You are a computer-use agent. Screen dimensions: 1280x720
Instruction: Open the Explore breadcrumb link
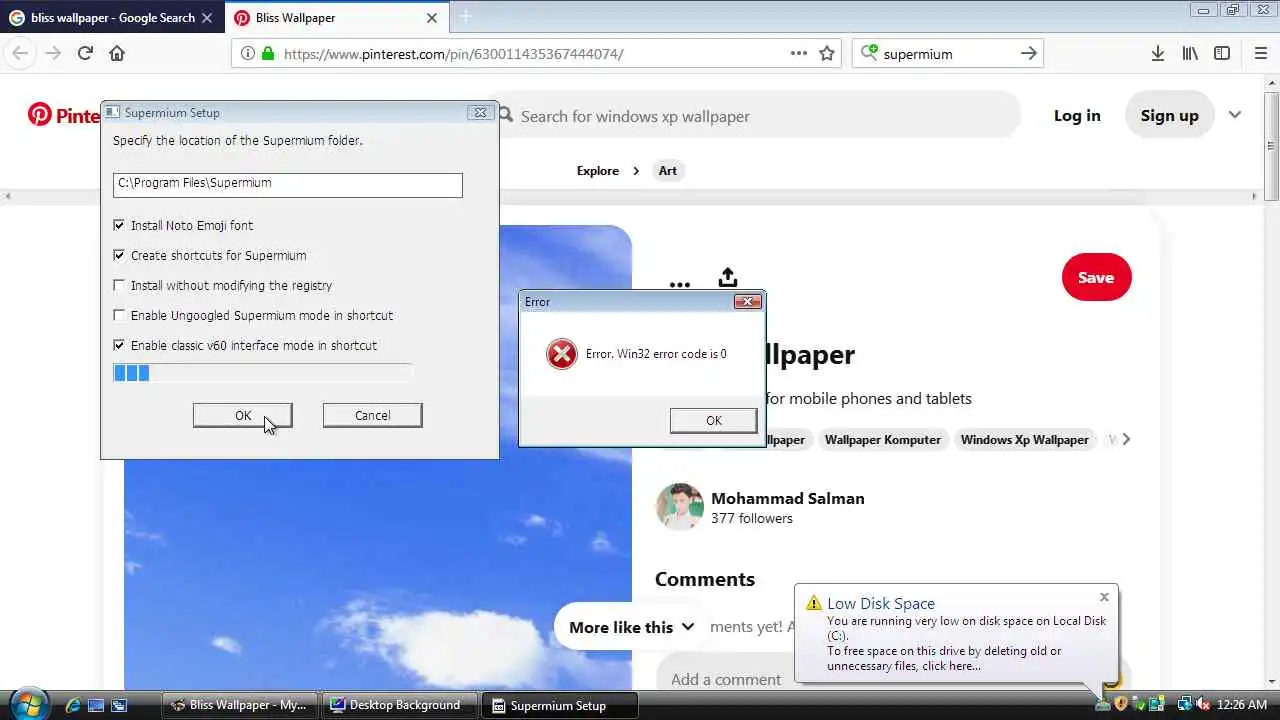tap(598, 170)
